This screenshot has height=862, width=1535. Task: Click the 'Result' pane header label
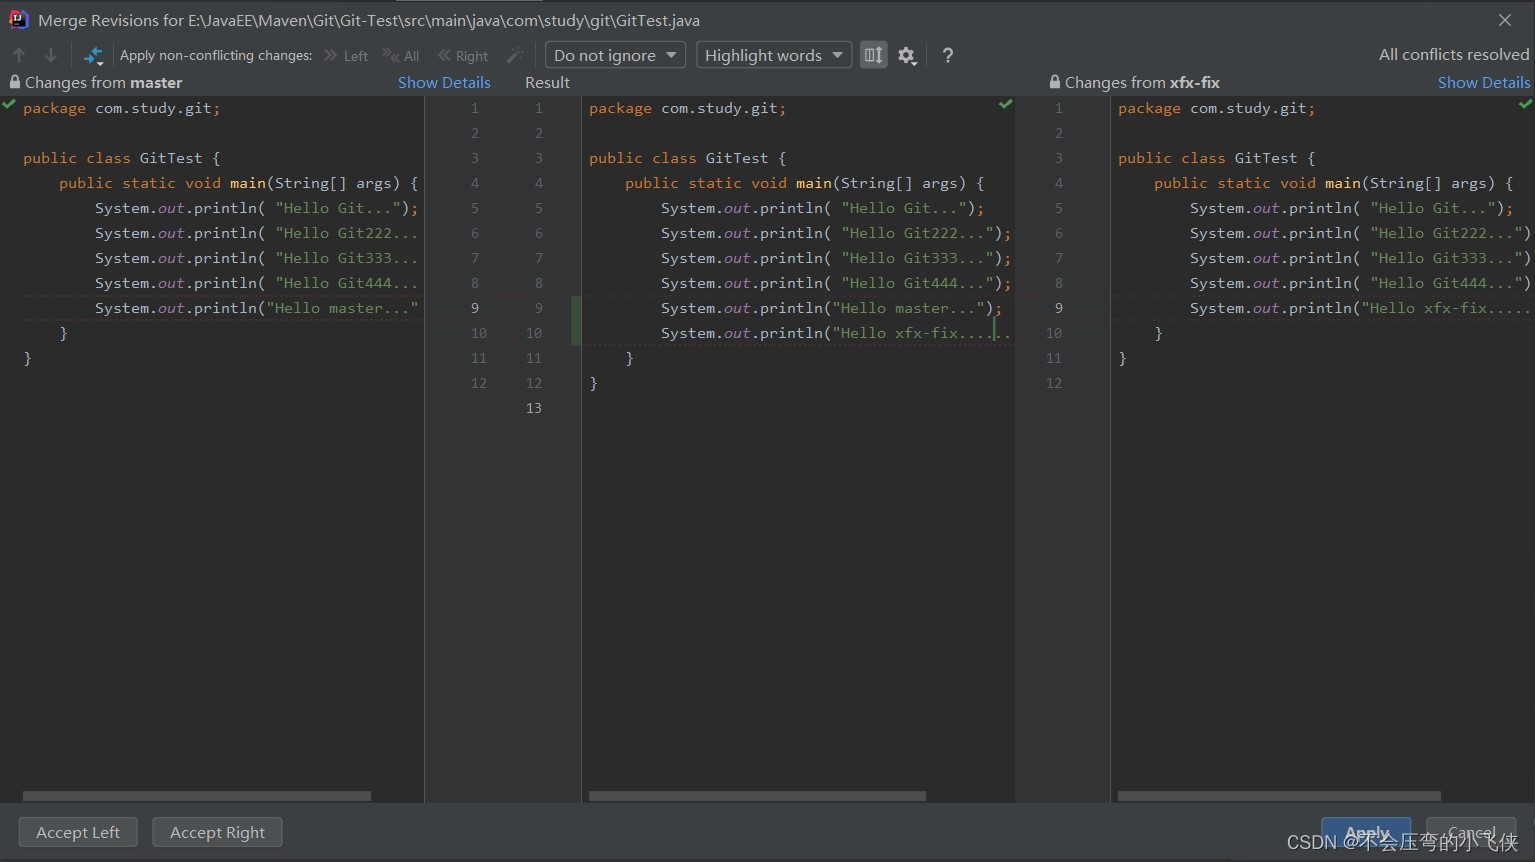pos(547,82)
